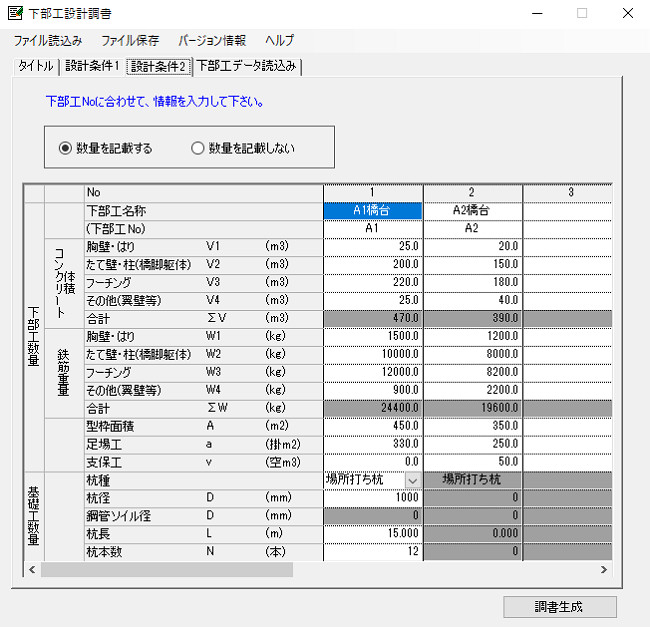Click the A2 下部工No cell
Image resolution: width=650 pixels, height=627 pixels.
coord(473,229)
